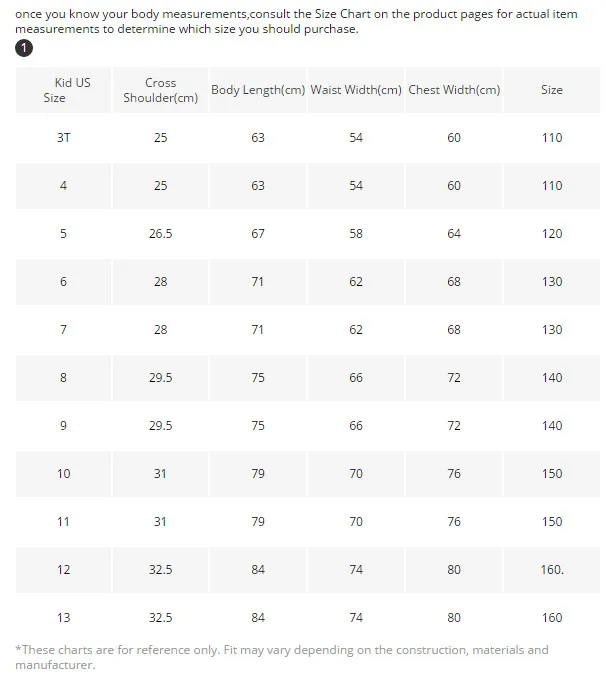
Task: Click Kid US size 12 cell
Action: (x=63, y=570)
